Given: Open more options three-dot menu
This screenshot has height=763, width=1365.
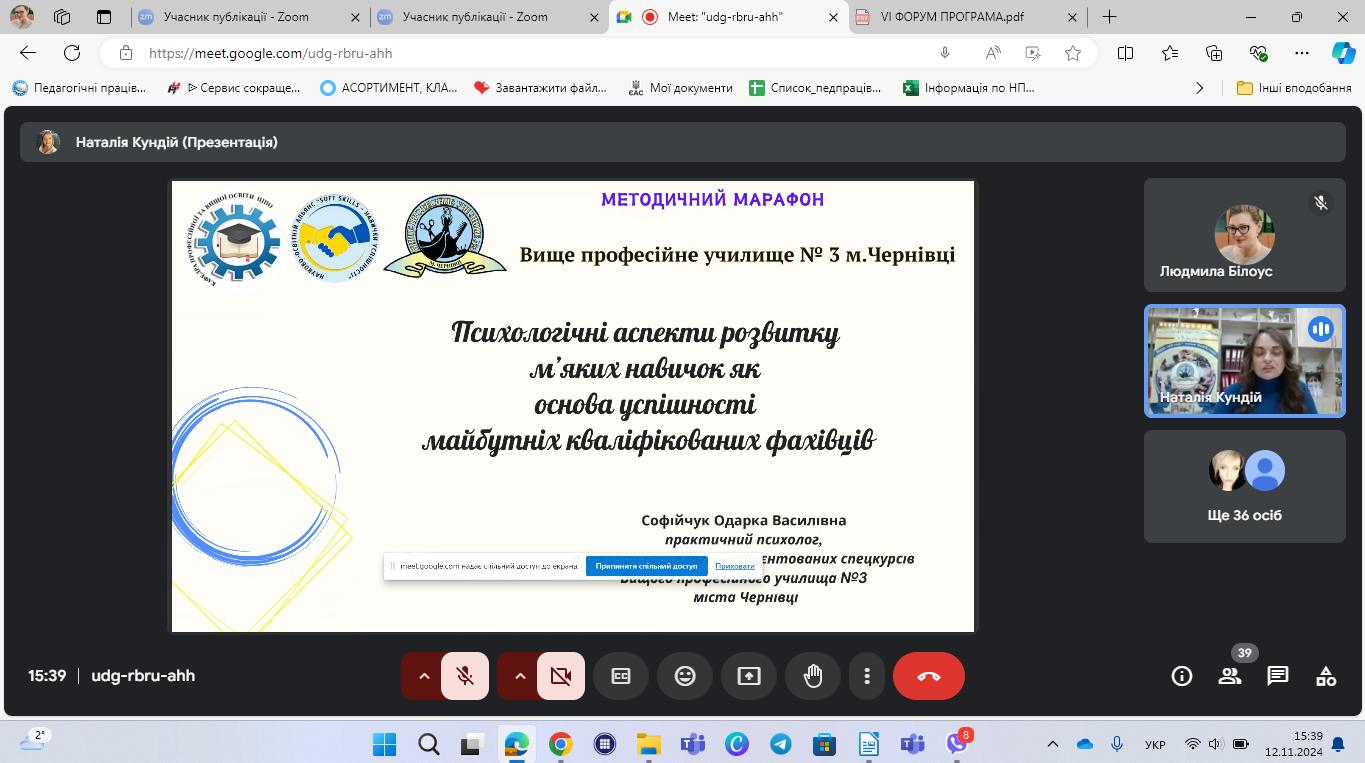Looking at the screenshot, I should pyautogui.click(x=866, y=676).
